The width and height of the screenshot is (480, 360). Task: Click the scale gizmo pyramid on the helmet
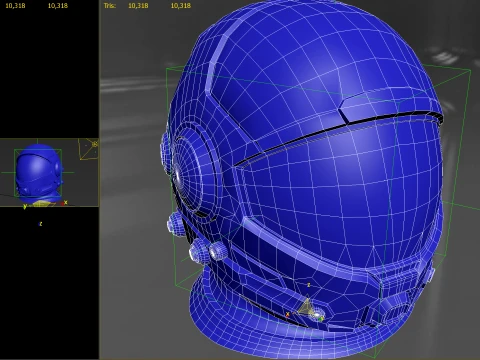pyautogui.click(x=306, y=306)
